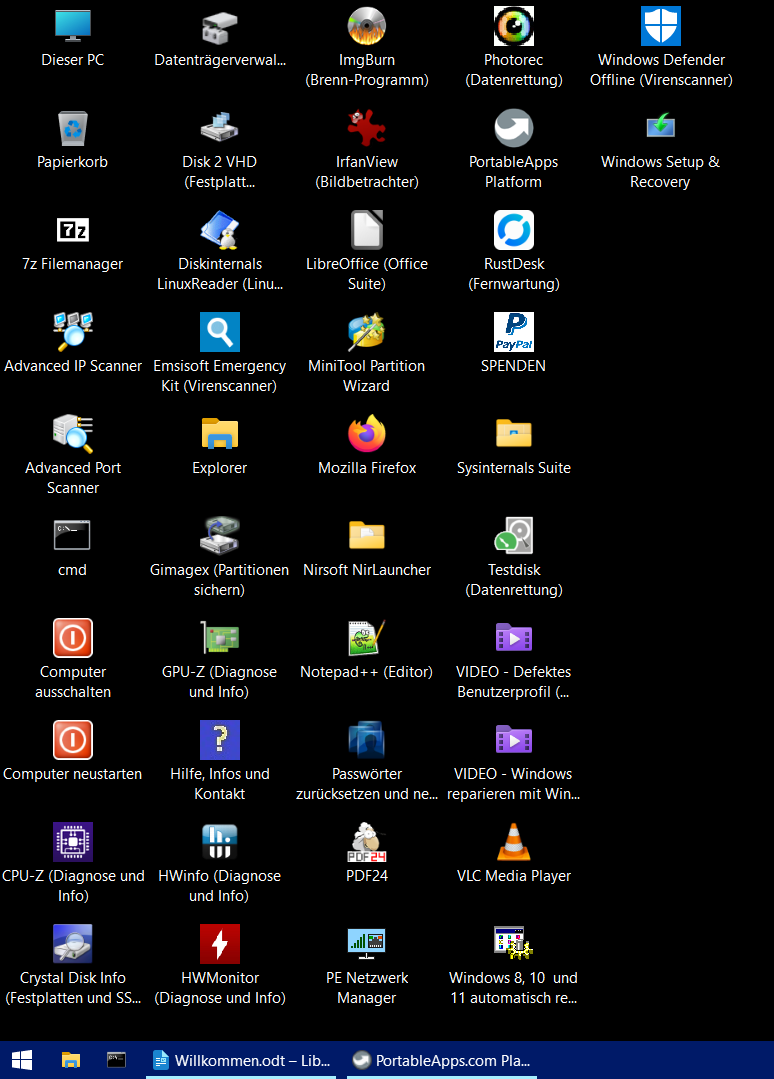Open the Dieser PC desktop icon
Image resolution: width=774 pixels, height=1079 pixels.
click(x=73, y=26)
